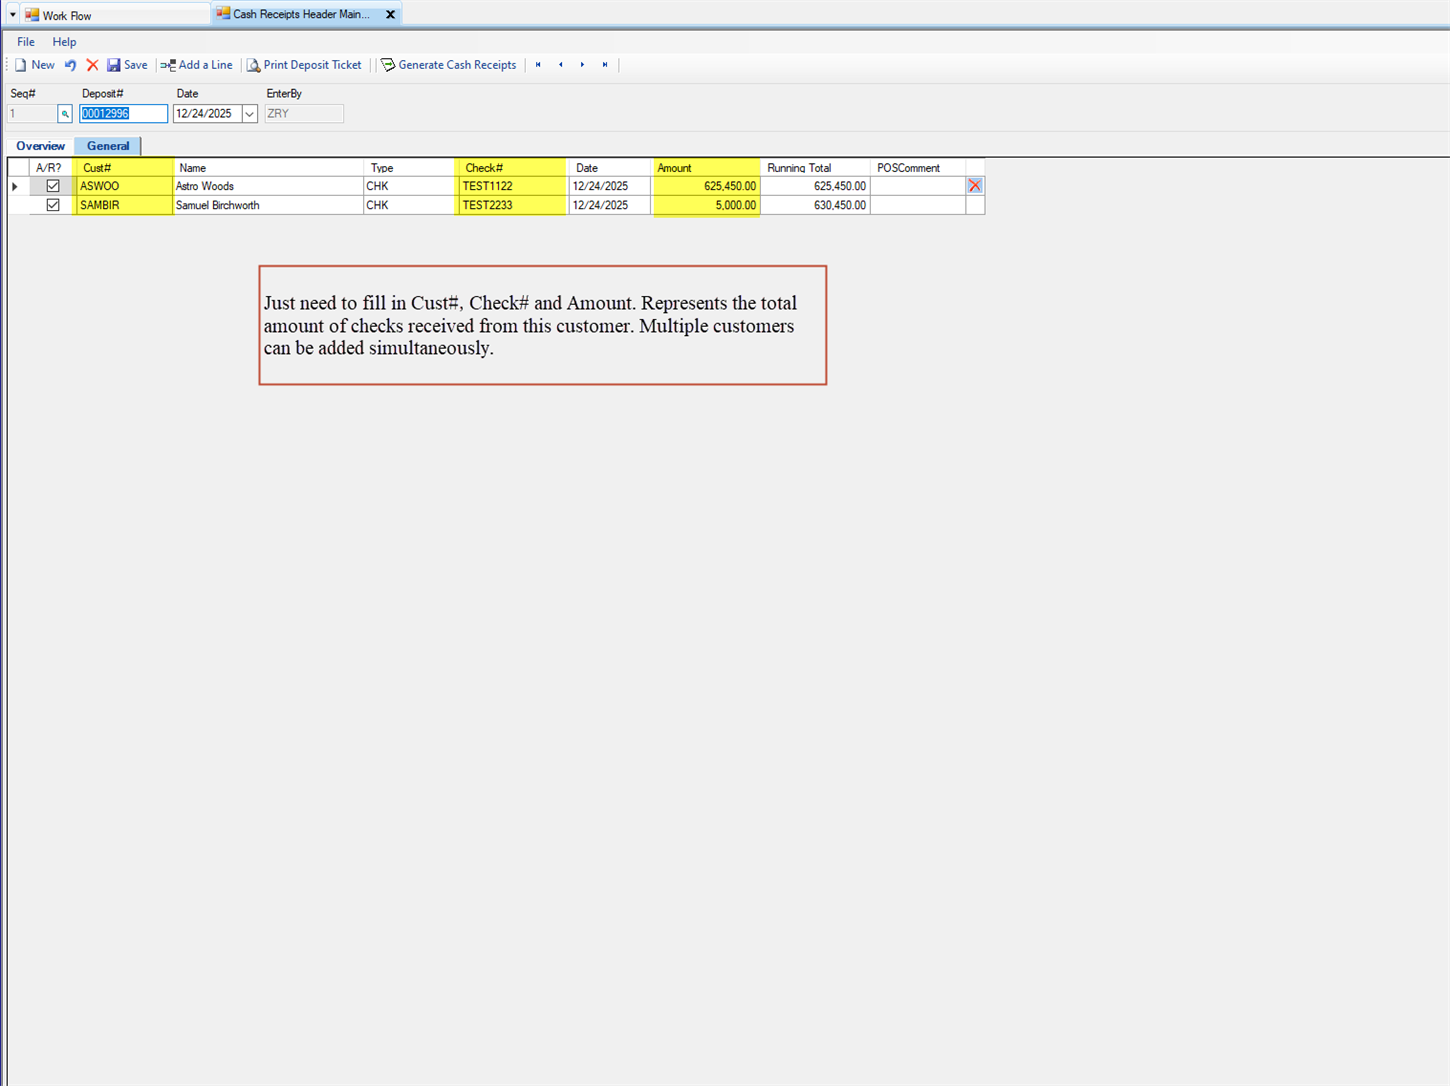Switch to the Overview tab
This screenshot has width=1450, height=1086.
40,145
